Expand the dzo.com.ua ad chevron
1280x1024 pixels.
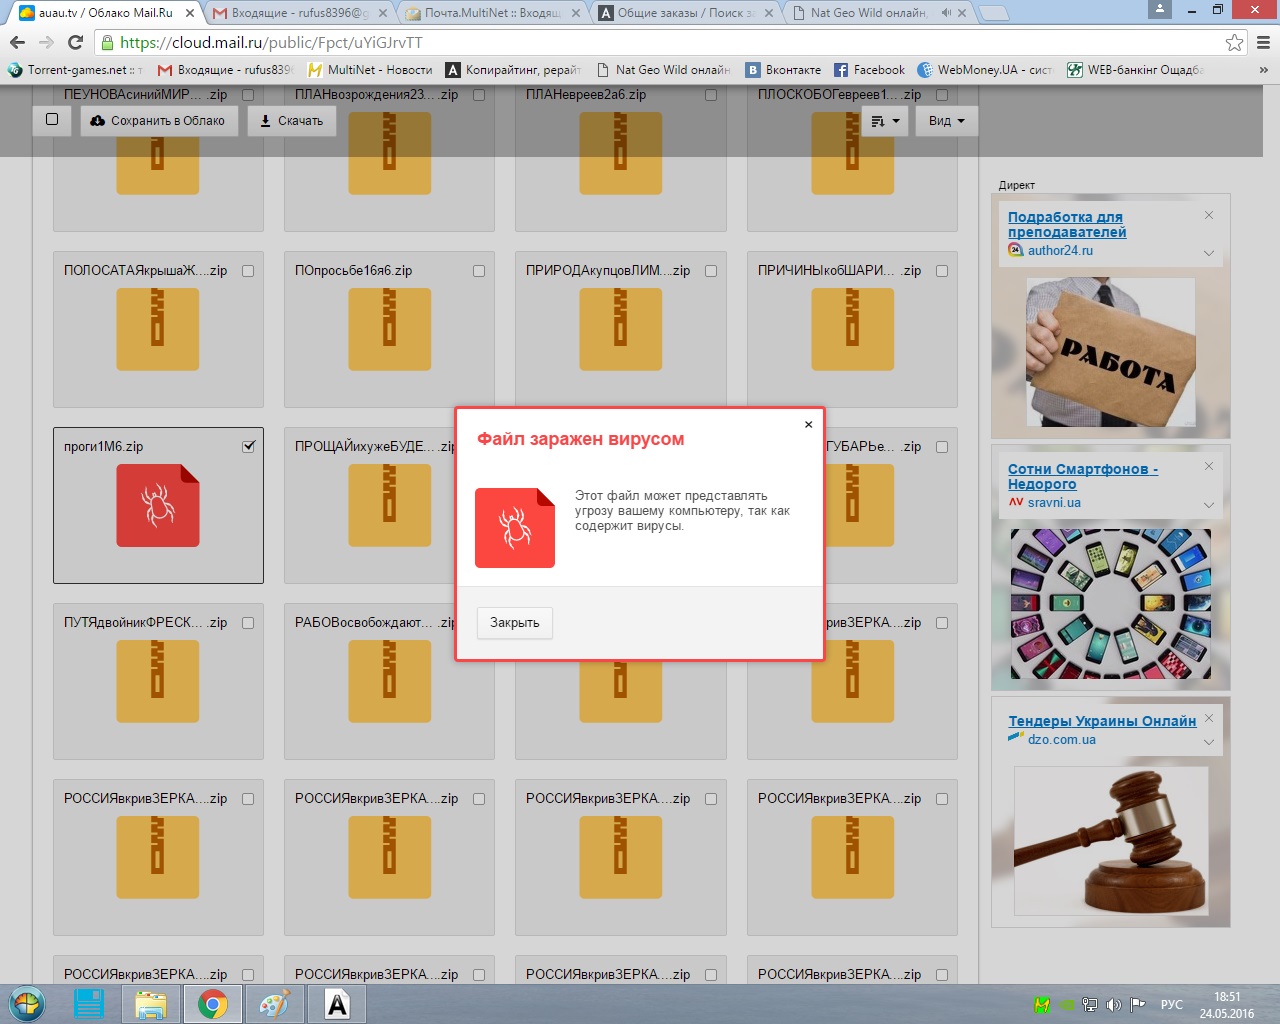tap(1209, 742)
